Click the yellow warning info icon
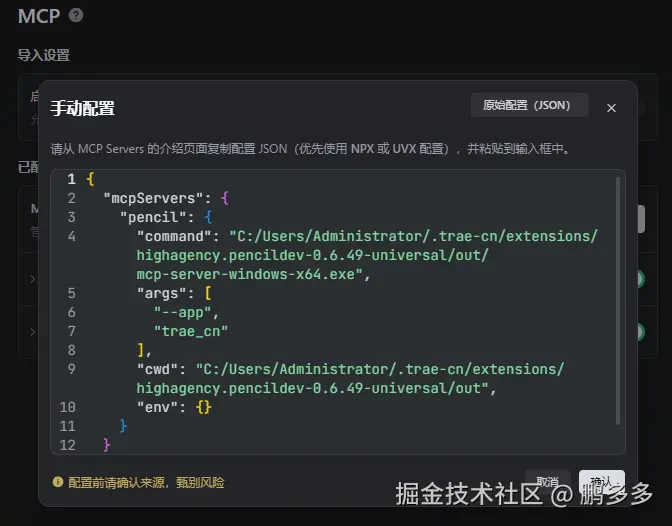The image size is (672, 526). point(58,482)
